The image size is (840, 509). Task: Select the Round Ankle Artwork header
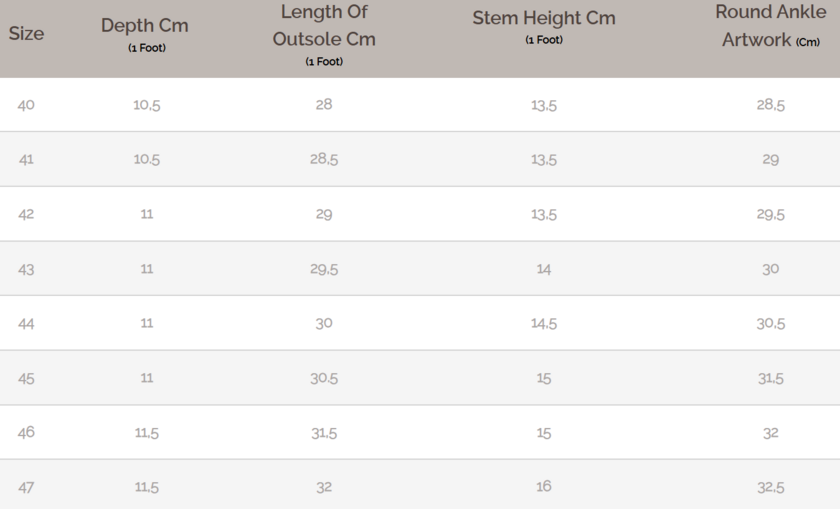770,27
